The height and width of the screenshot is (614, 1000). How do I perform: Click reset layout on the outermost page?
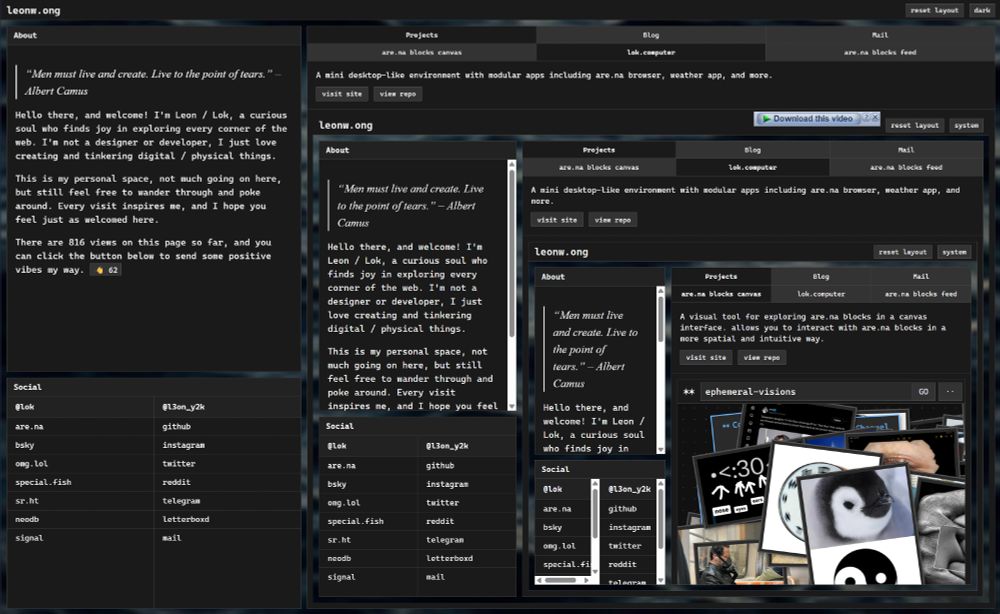(x=934, y=10)
